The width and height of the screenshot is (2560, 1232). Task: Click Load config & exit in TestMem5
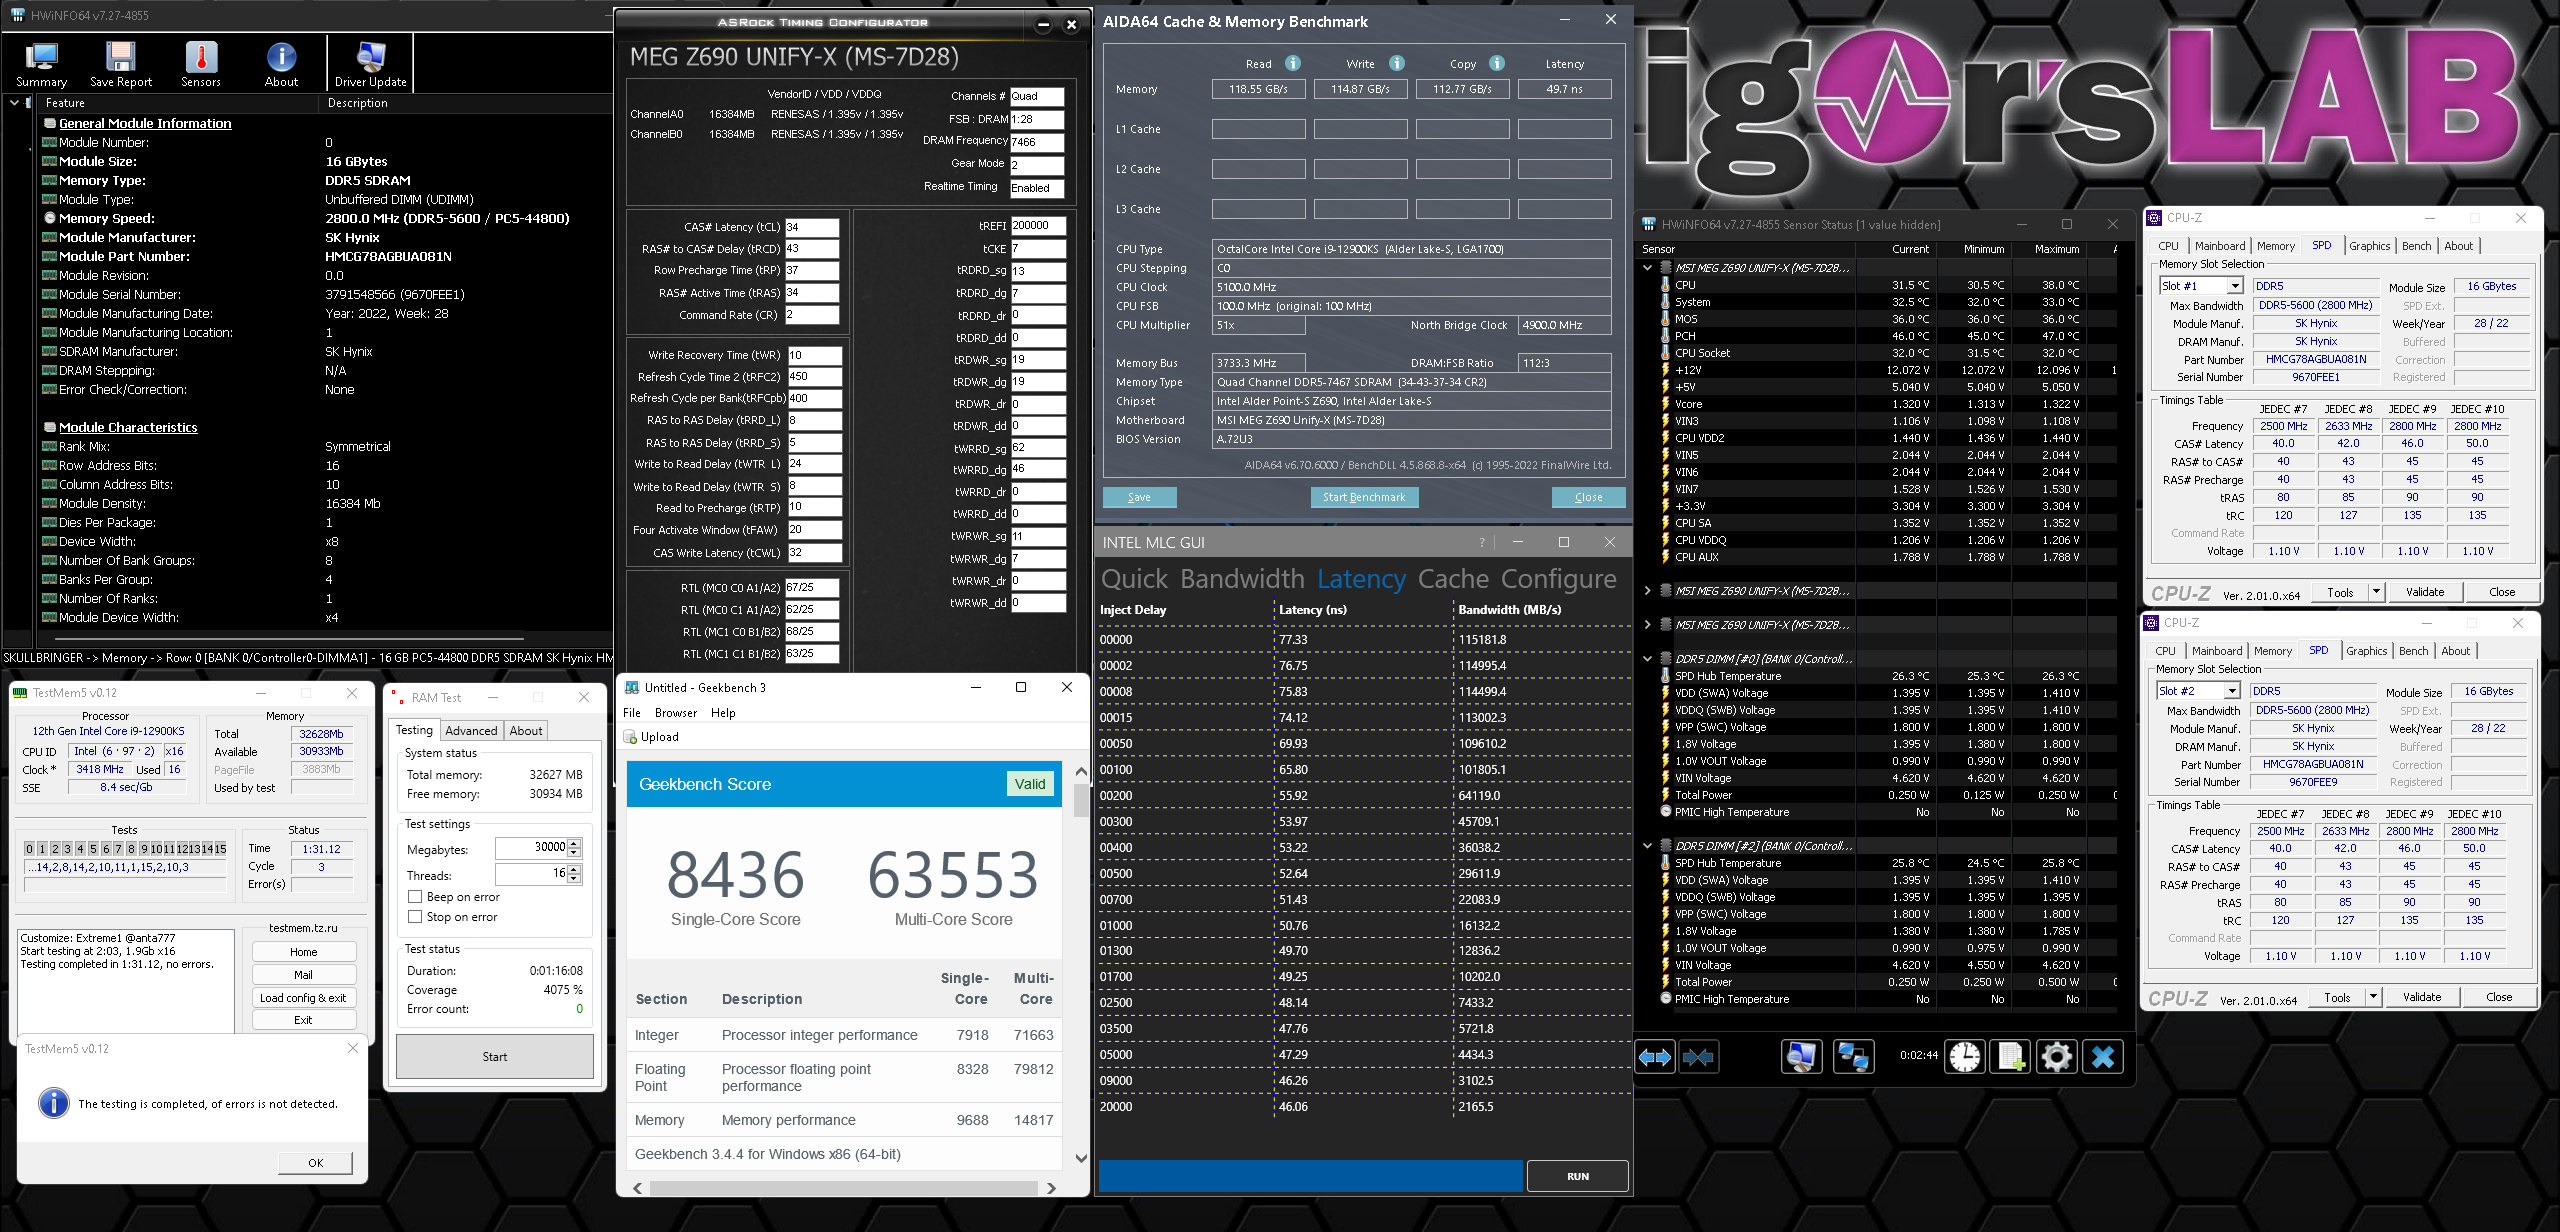304,998
